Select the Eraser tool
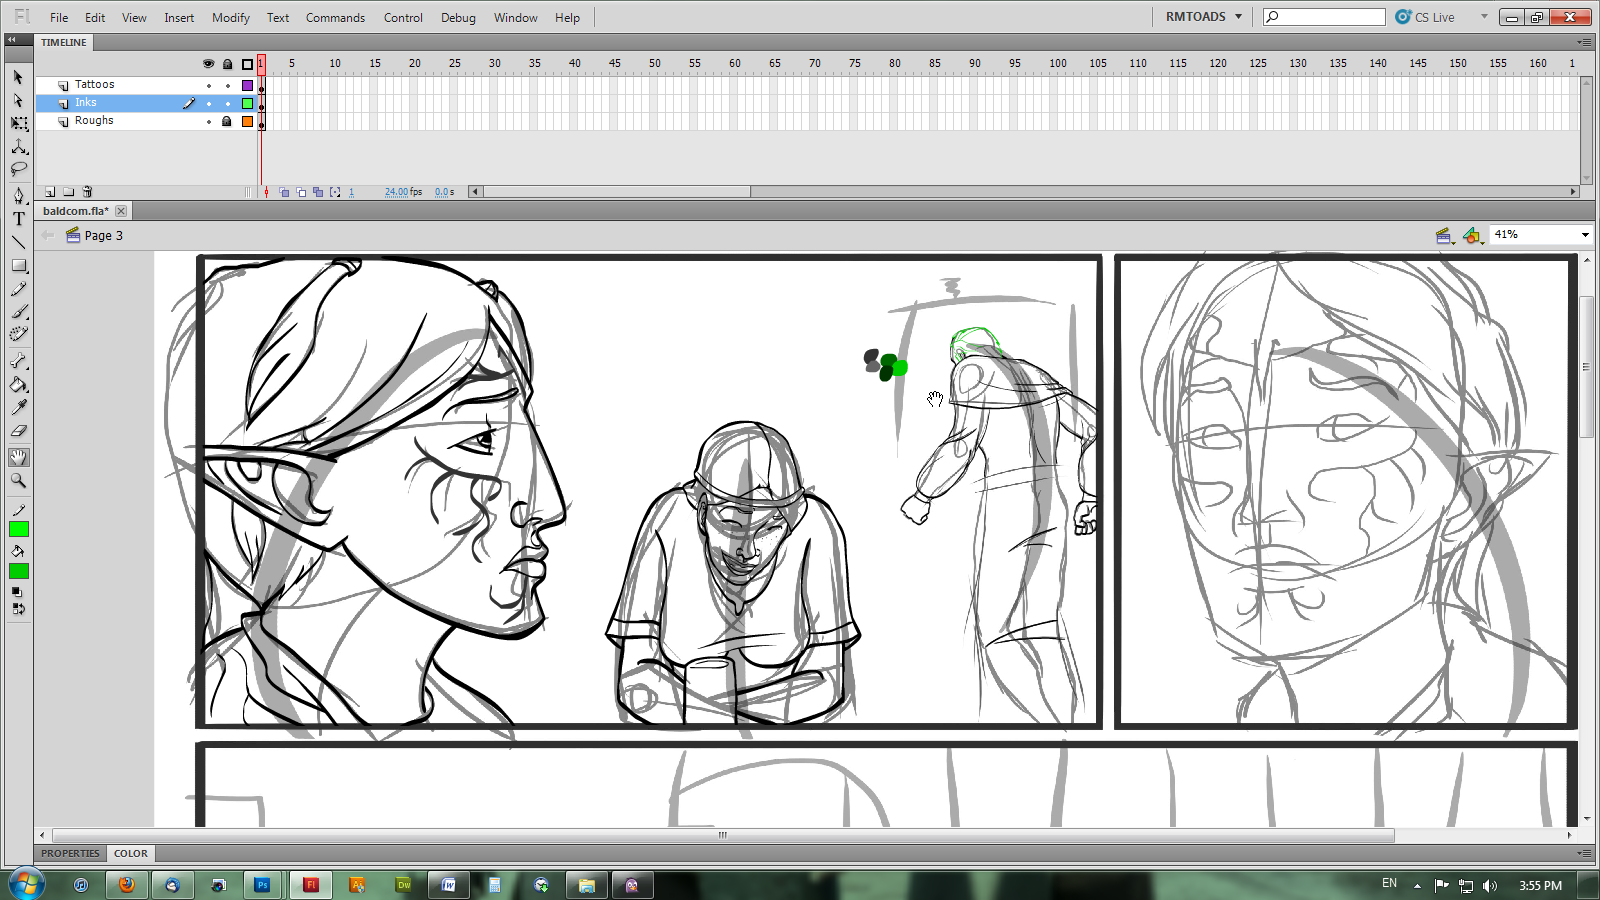 19,431
